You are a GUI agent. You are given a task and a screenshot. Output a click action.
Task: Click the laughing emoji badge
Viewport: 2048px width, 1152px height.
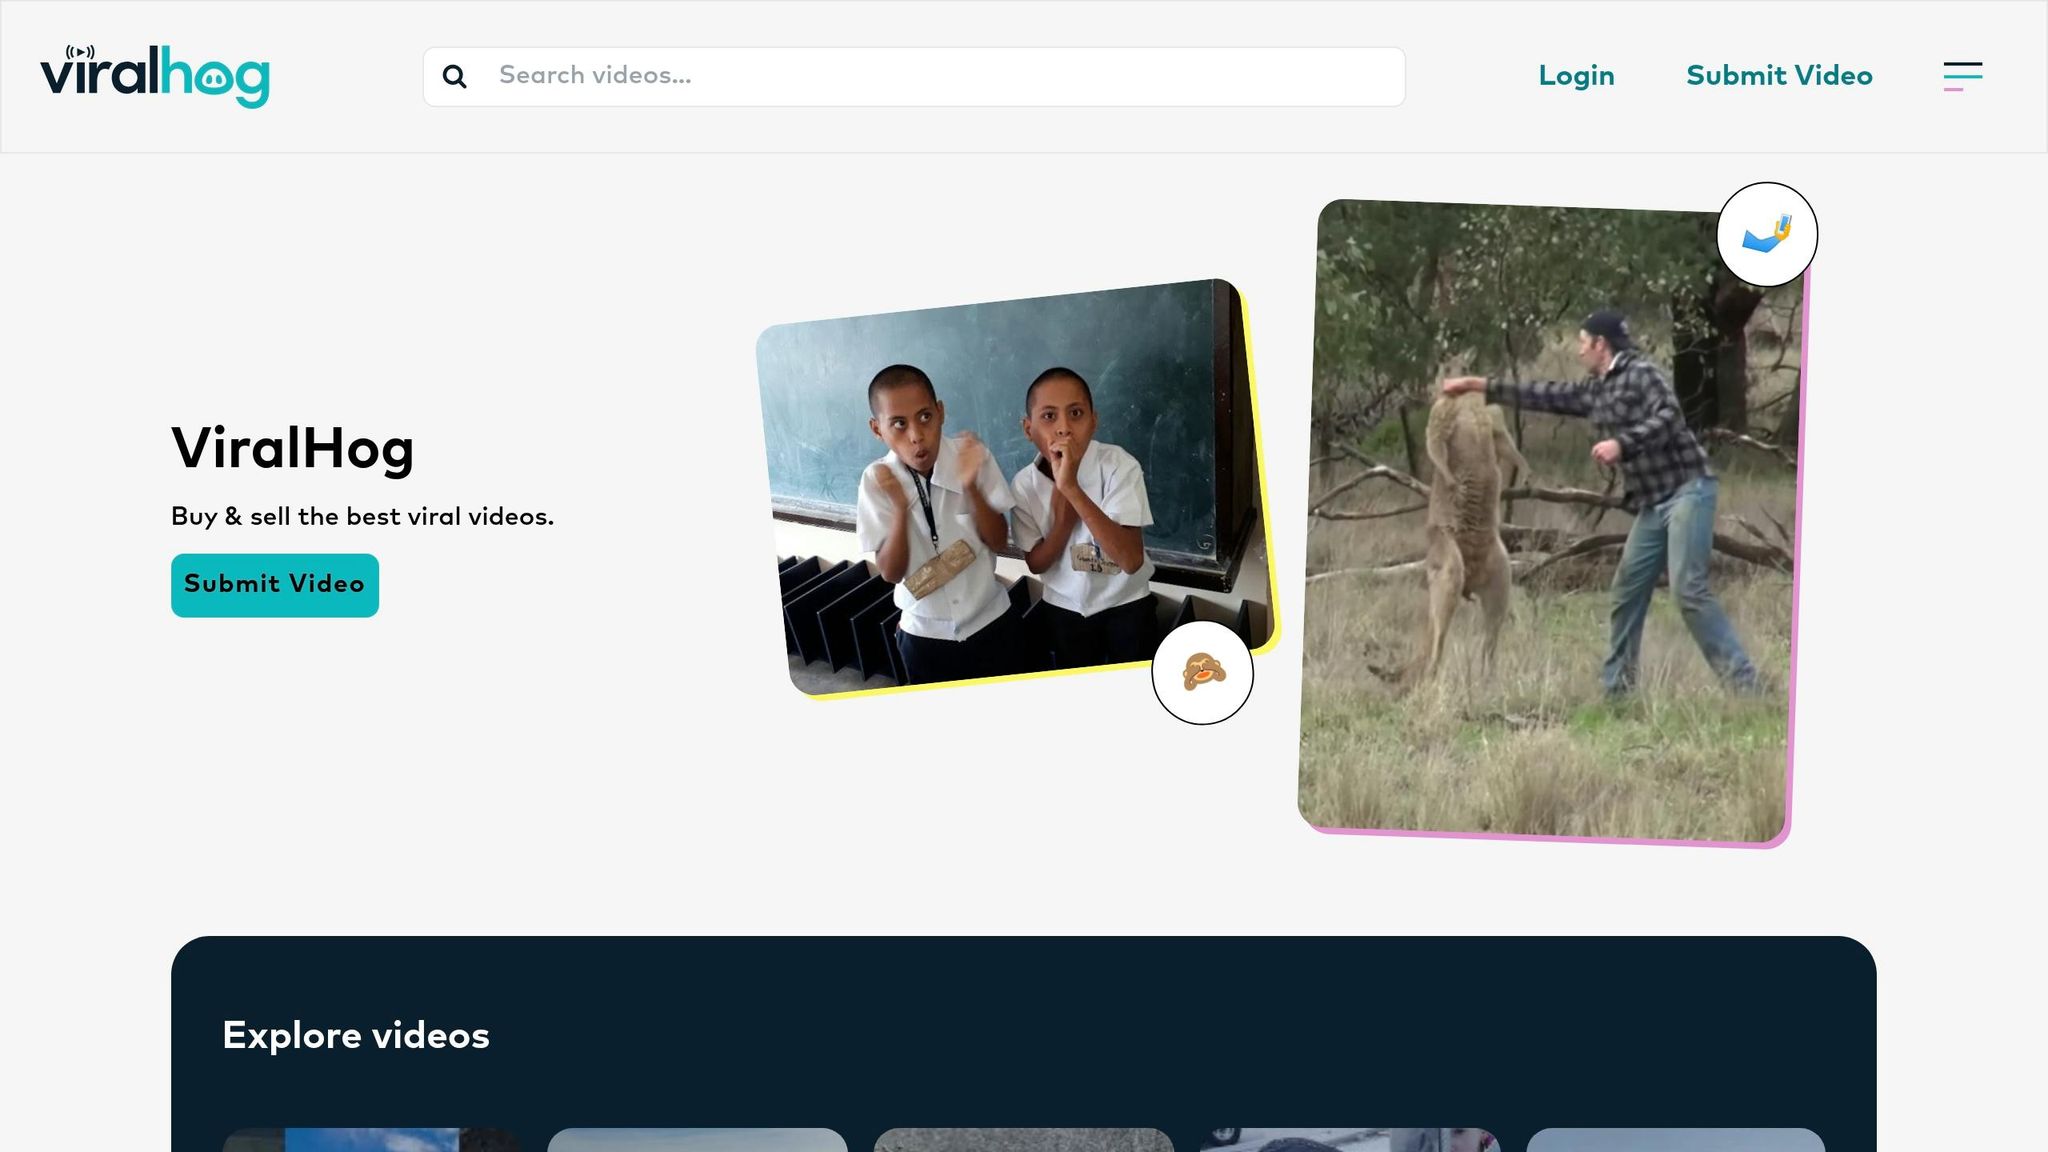click(x=1203, y=672)
